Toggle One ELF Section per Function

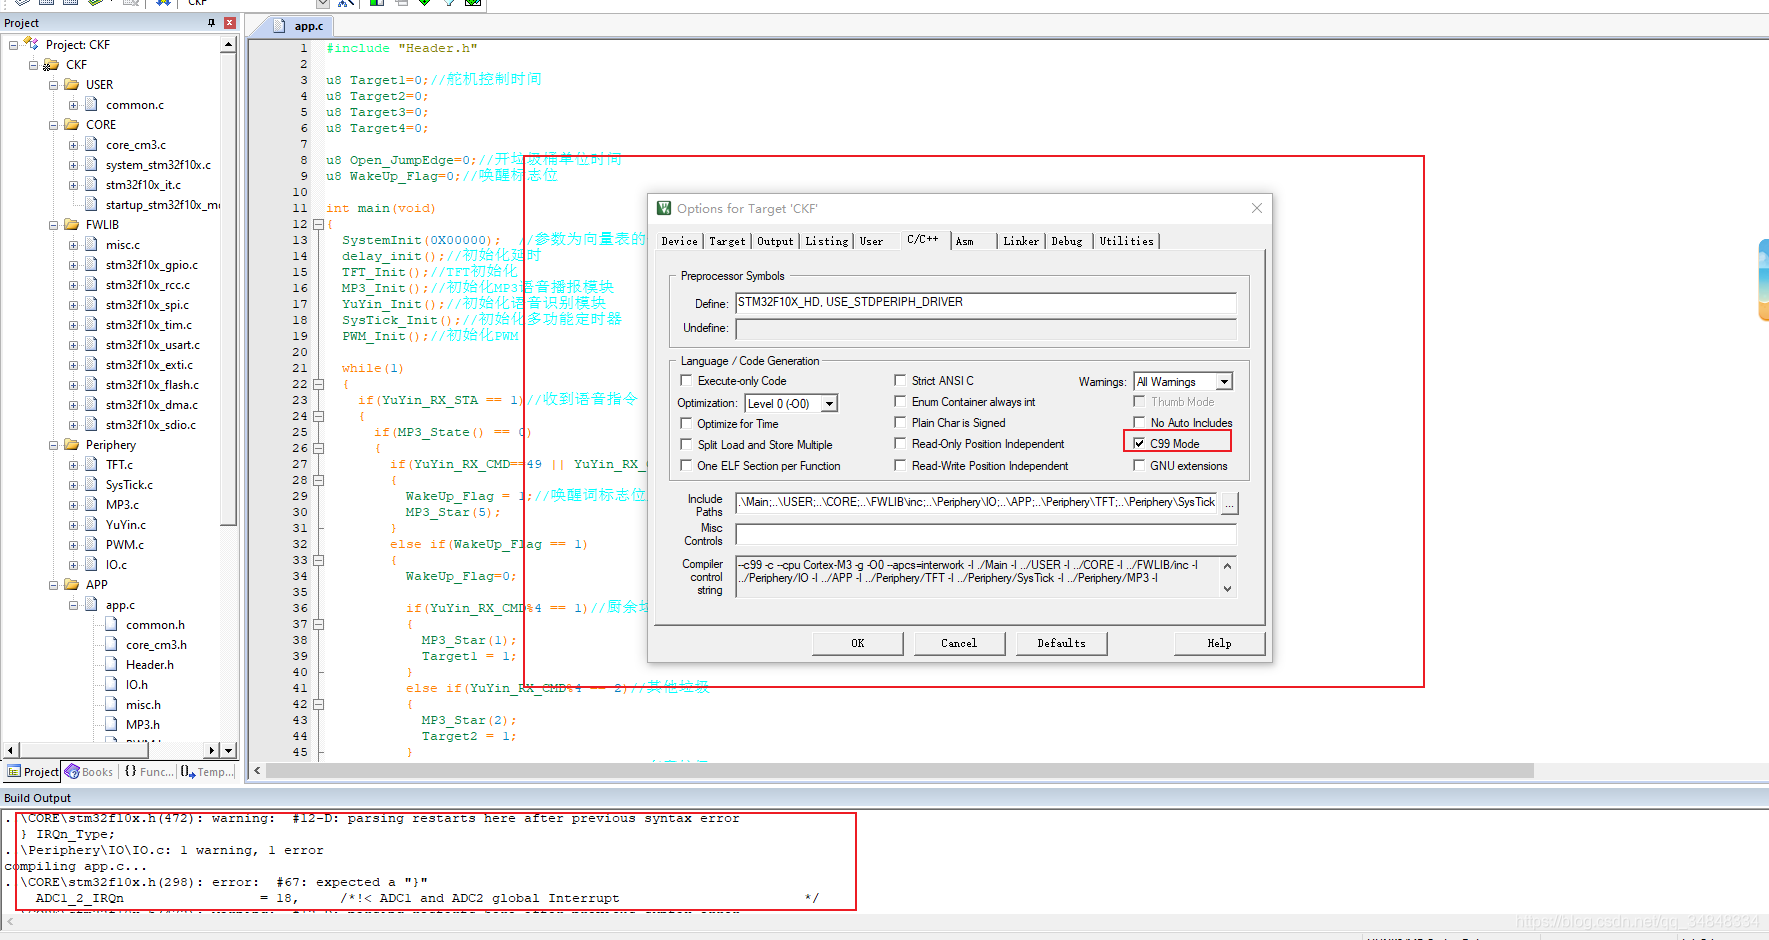[686, 465]
